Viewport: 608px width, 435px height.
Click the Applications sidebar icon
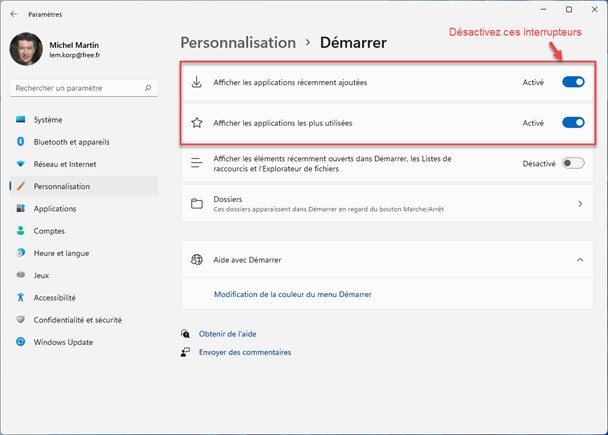coord(20,209)
